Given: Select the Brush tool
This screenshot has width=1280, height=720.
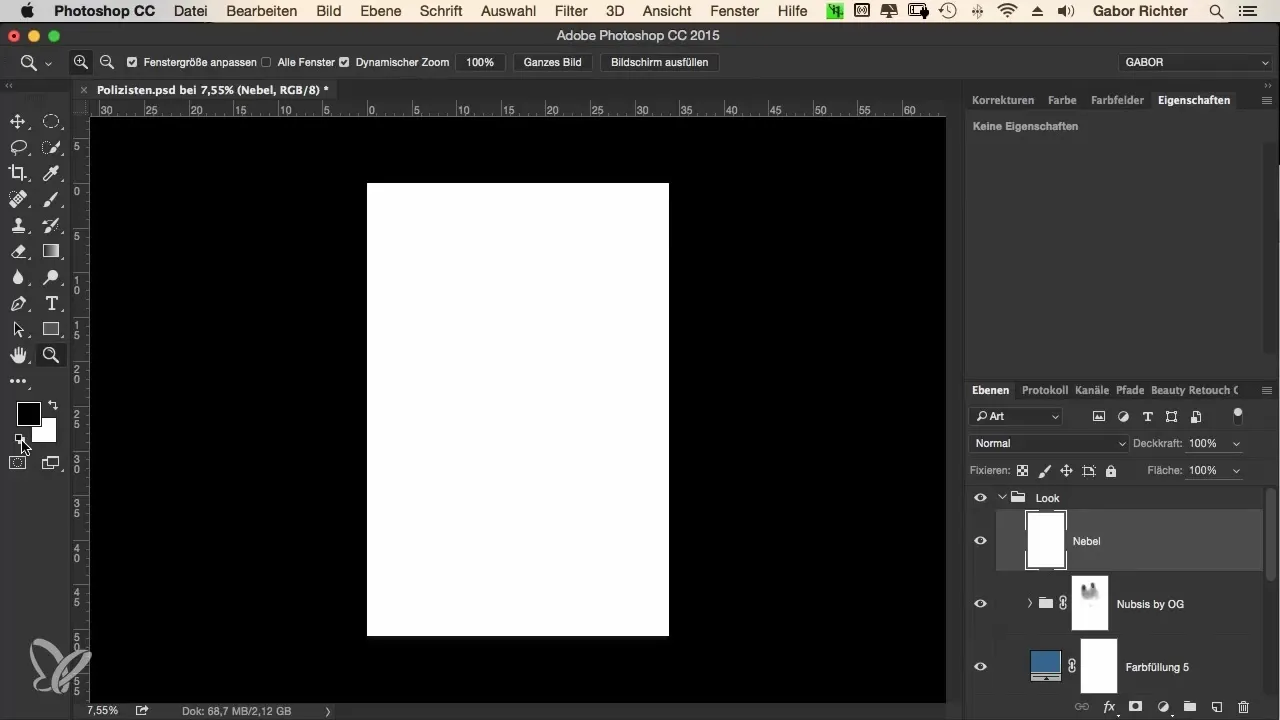Looking at the screenshot, I should [51, 200].
